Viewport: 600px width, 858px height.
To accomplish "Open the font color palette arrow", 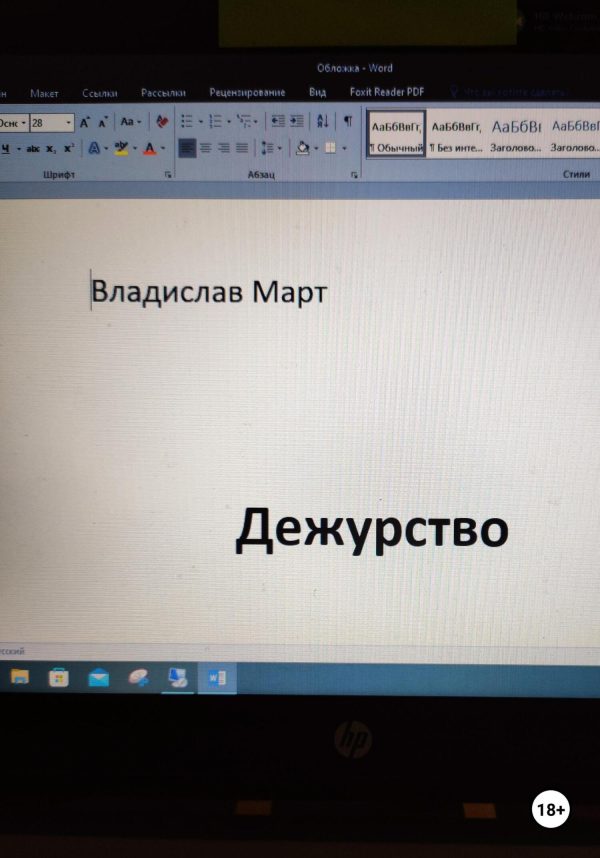I will point(162,148).
